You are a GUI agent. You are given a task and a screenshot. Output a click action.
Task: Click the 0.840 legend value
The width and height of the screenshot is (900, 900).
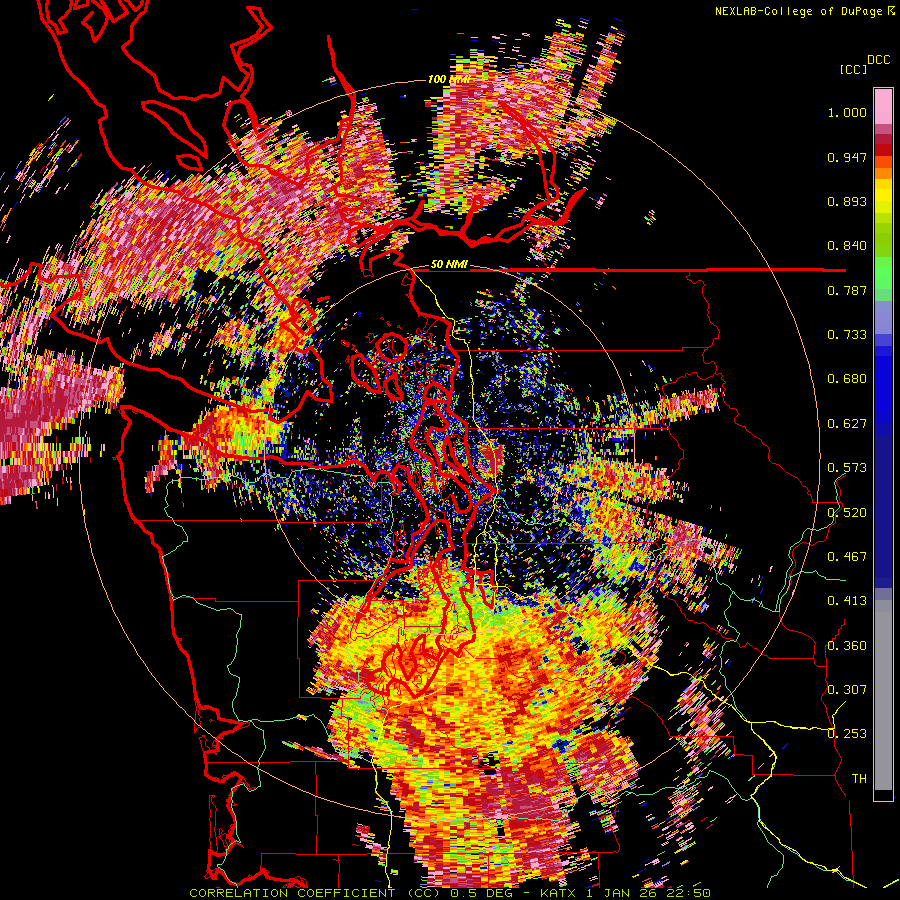click(x=847, y=246)
